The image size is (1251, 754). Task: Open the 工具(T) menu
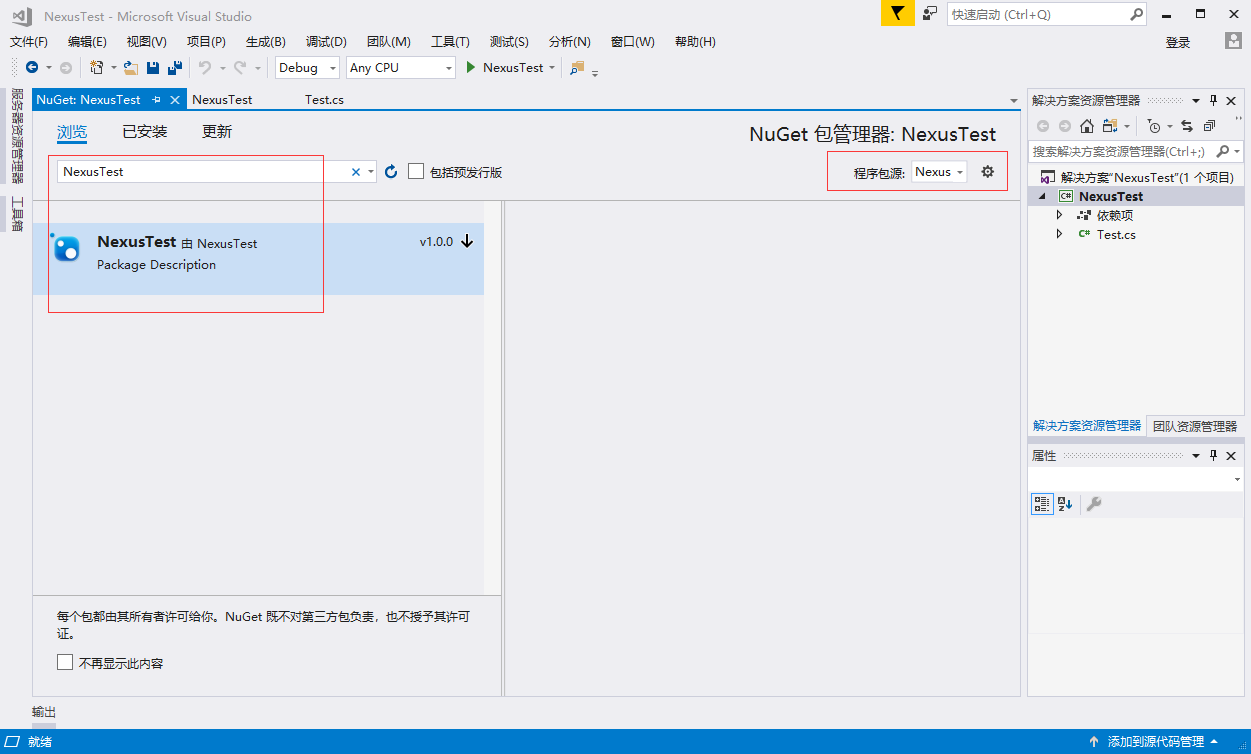[450, 41]
